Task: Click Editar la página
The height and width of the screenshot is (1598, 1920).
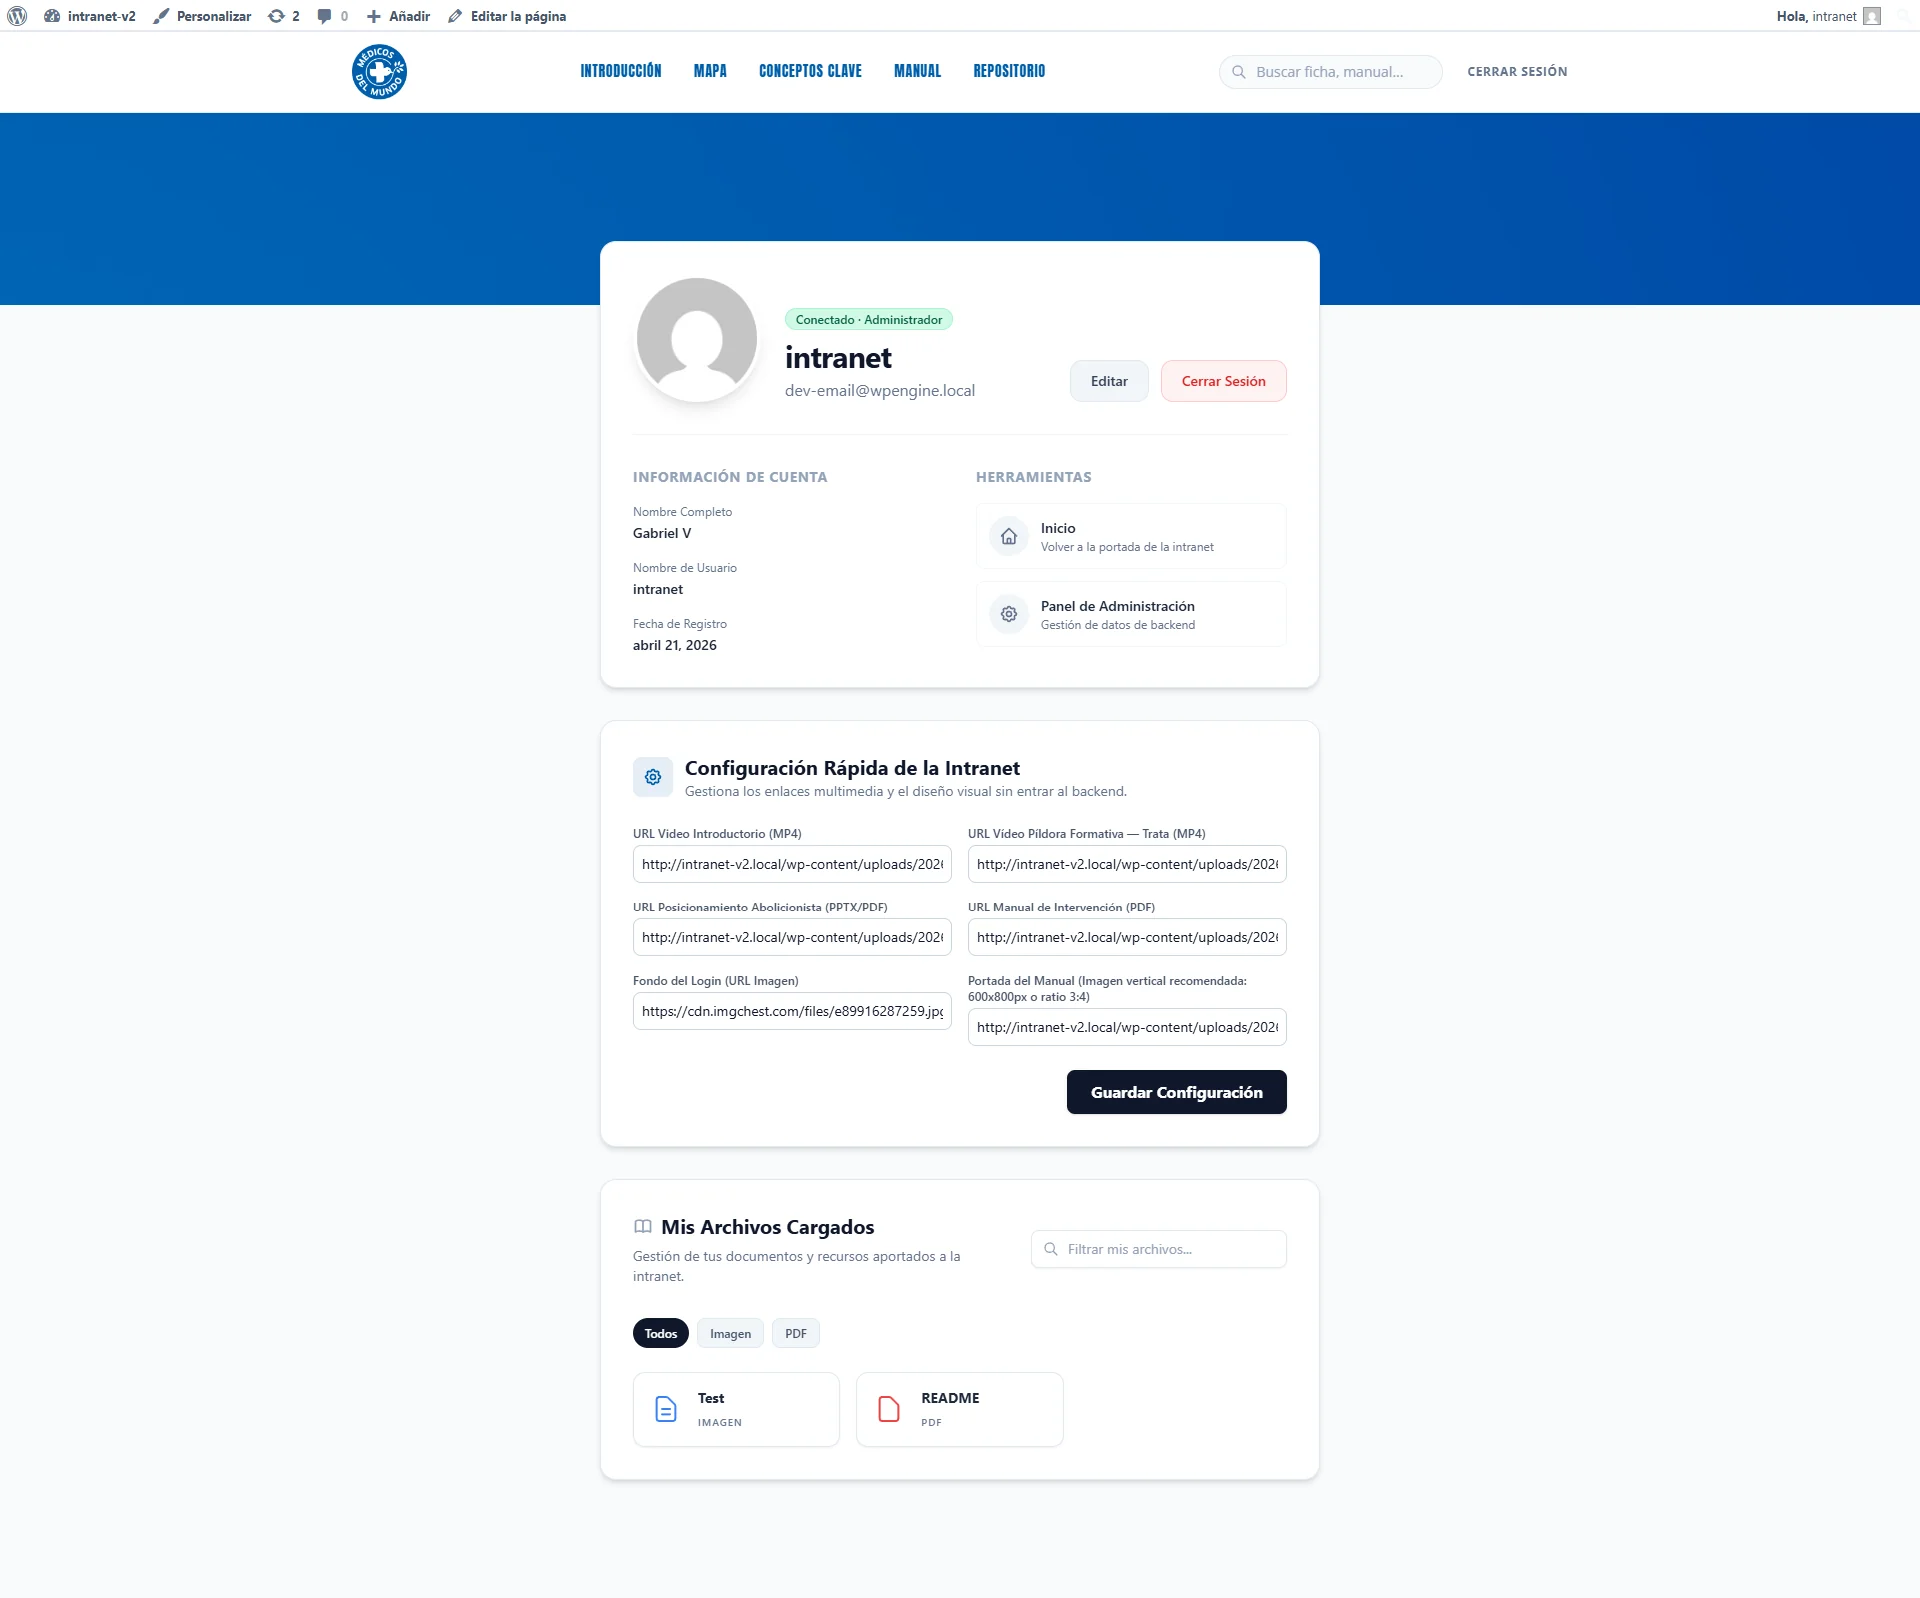Action: pos(507,16)
